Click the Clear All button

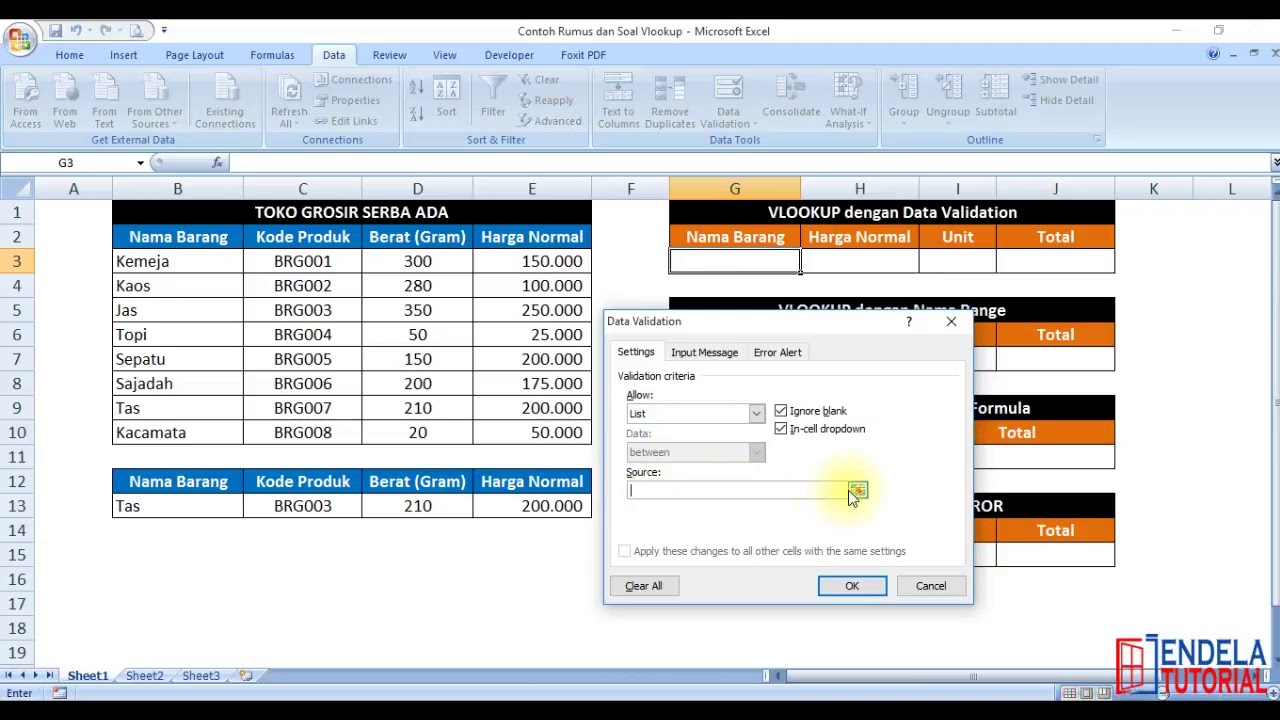pos(644,586)
